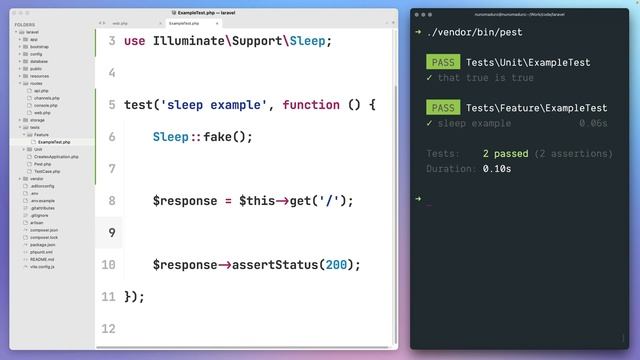Open phpunit.xml in the sidebar
The image size is (640, 360).
pos(41,252)
